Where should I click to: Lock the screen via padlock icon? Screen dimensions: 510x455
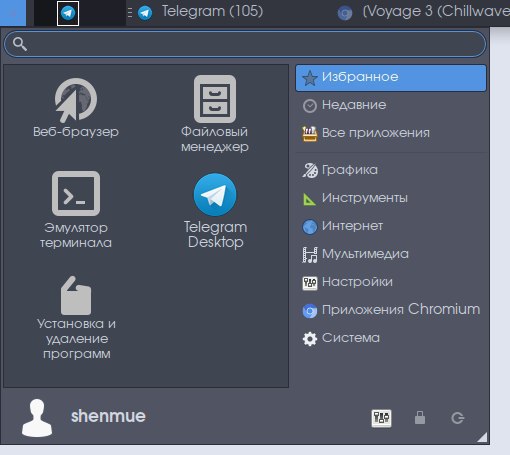(420, 418)
